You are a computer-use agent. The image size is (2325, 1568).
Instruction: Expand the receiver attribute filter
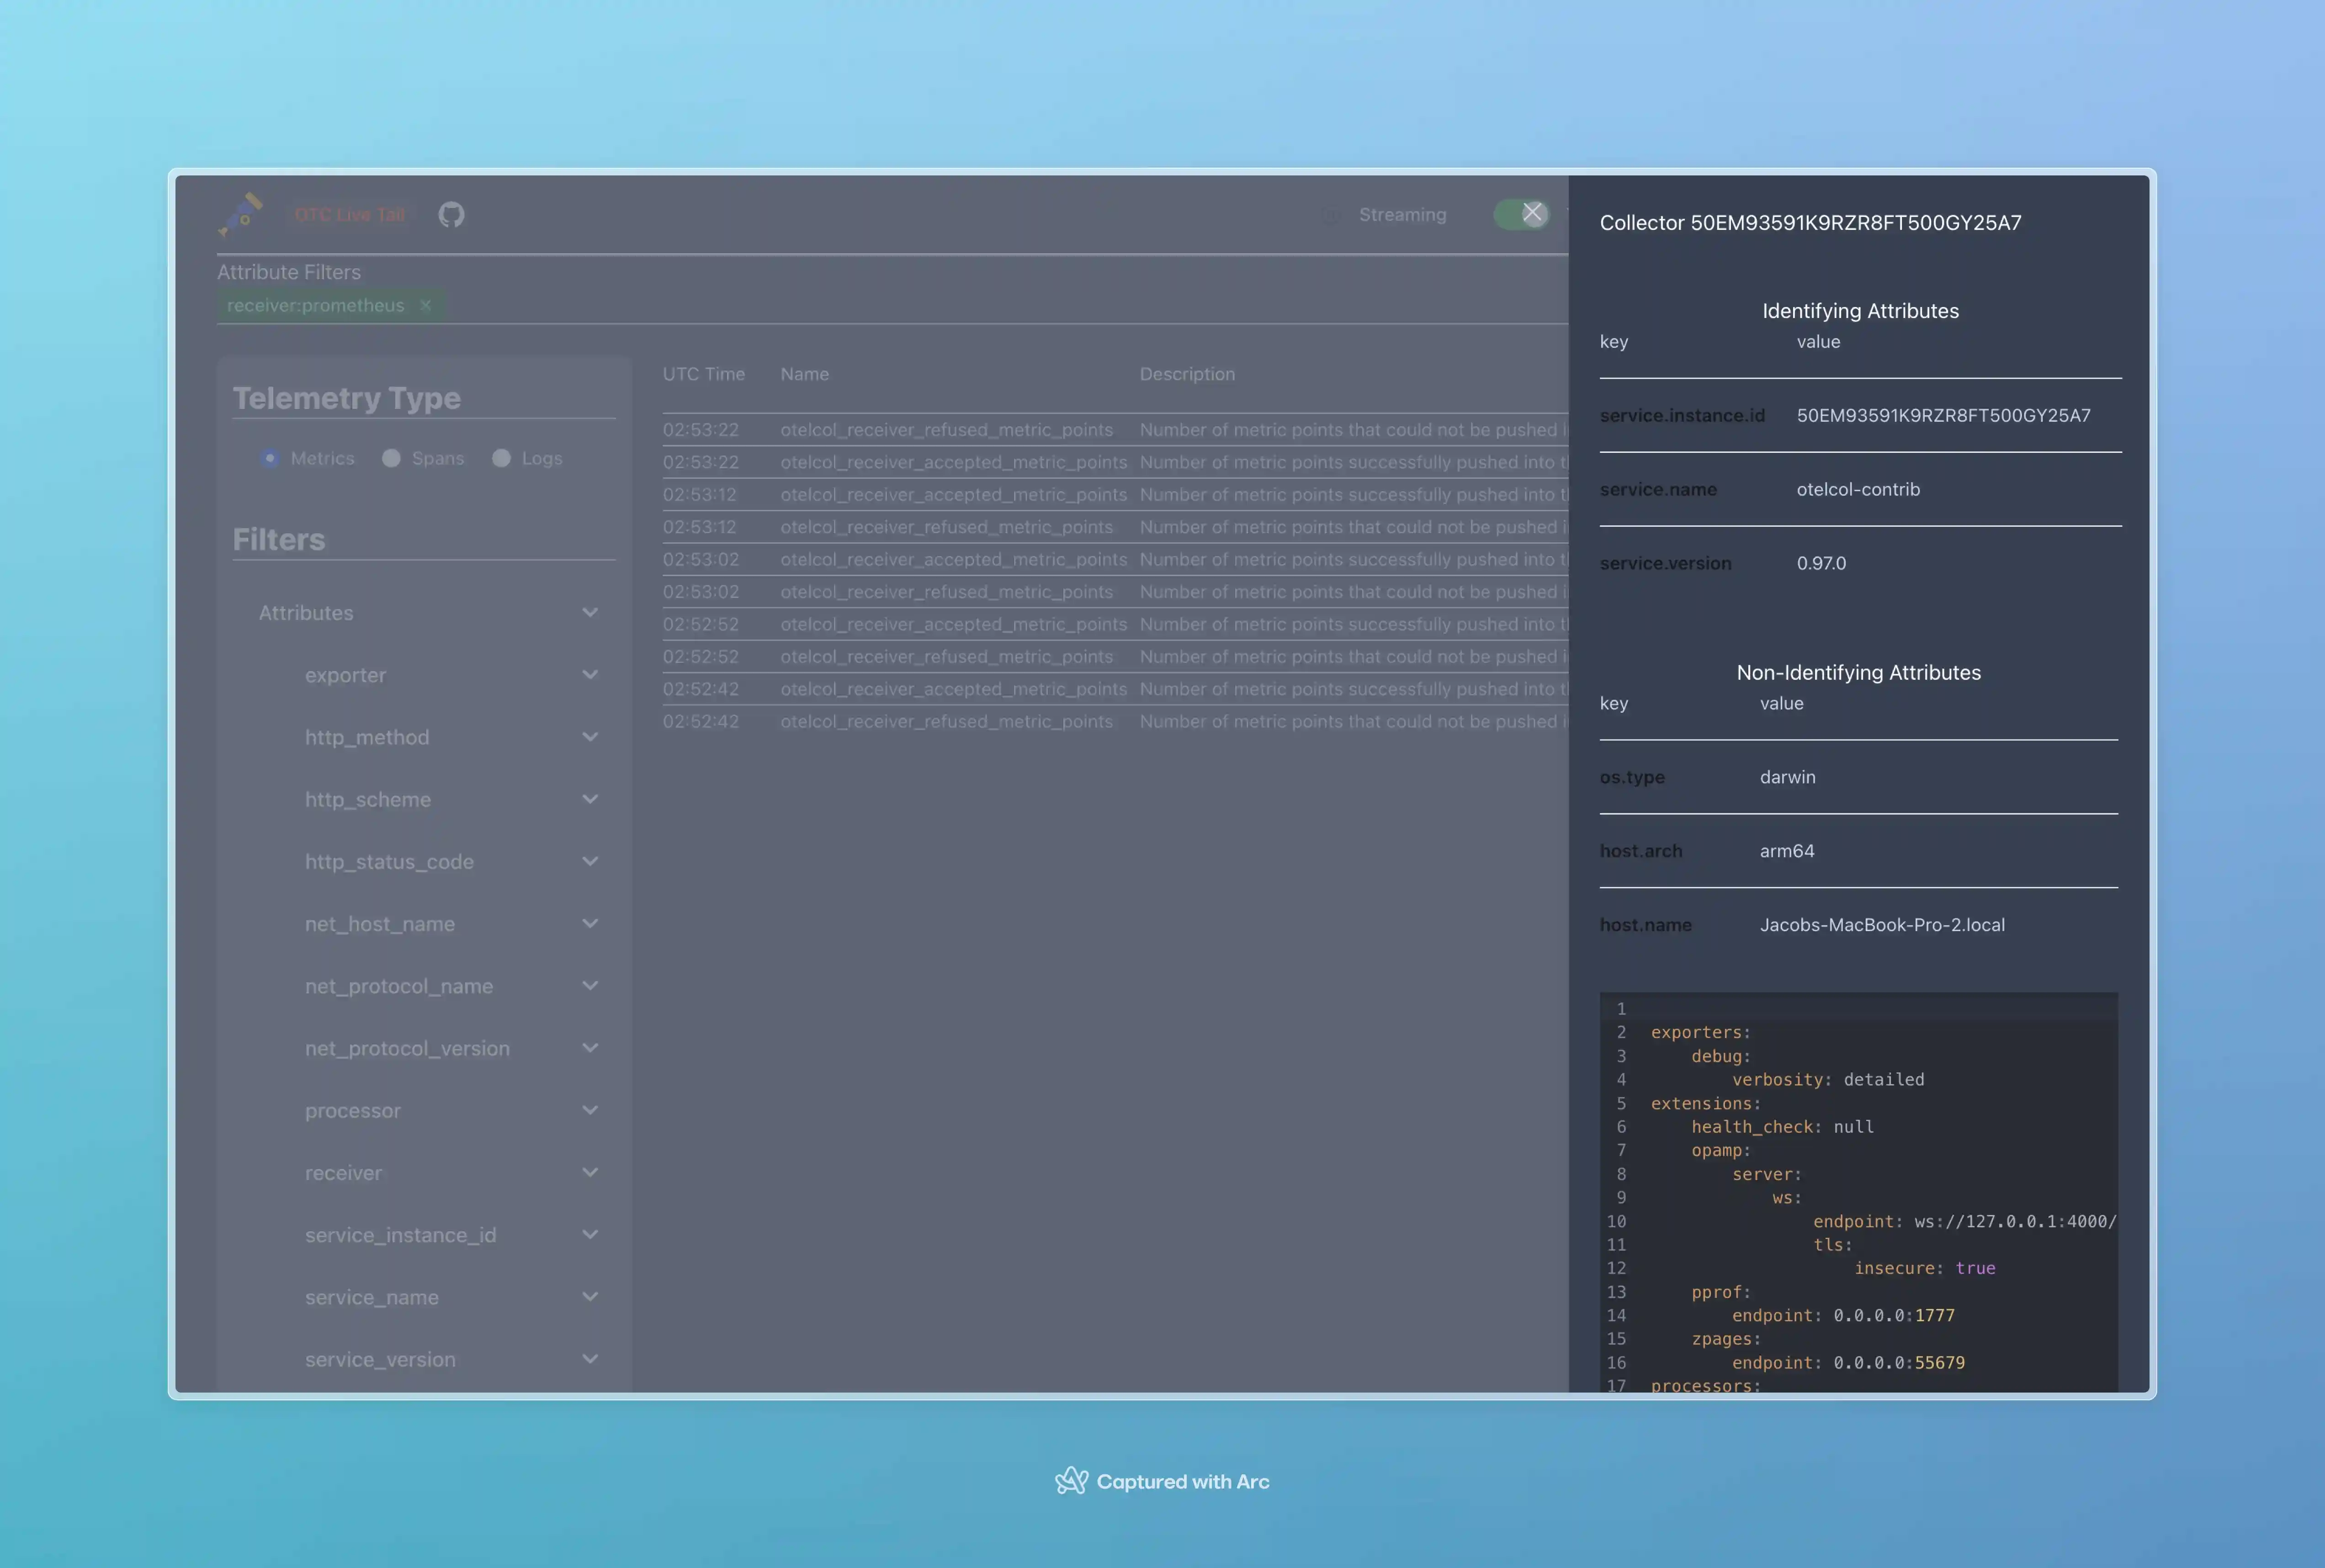coord(591,1172)
